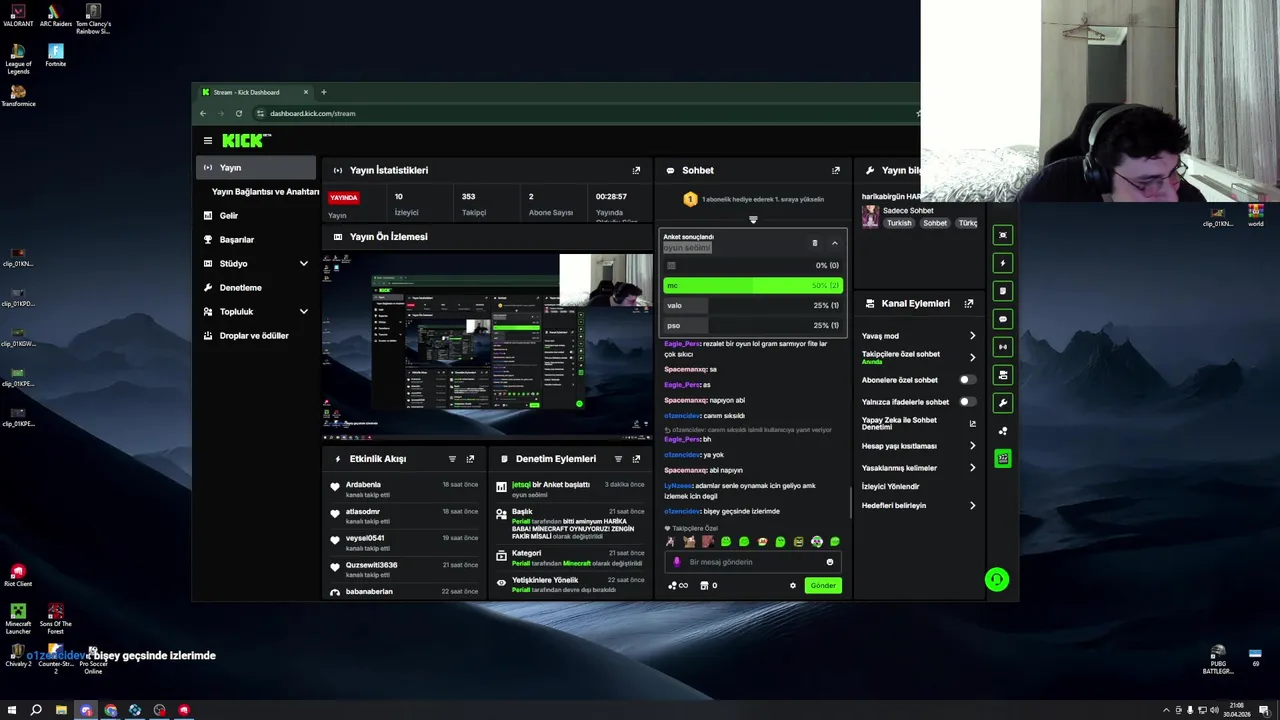Open Denetleme in the sidebar
The image size is (1280, 720).
click(240, 288)
